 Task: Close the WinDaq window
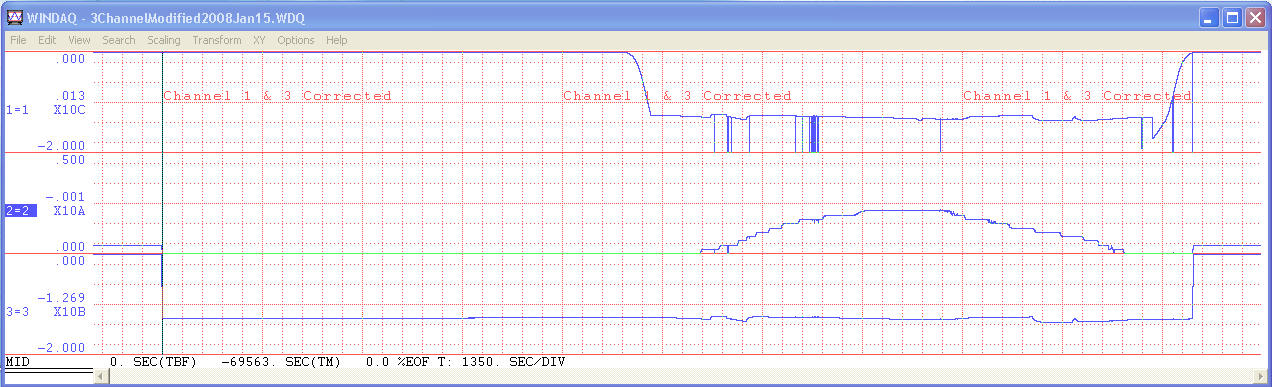click(x=1256, y=17)
